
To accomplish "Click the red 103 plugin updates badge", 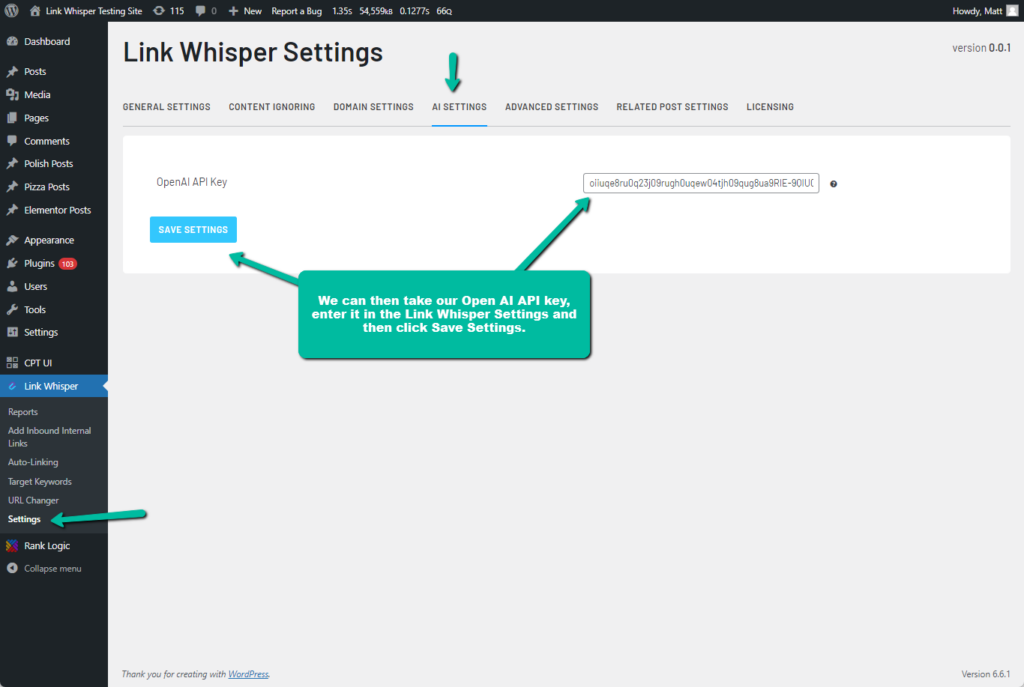I will [x=68, y=263].
